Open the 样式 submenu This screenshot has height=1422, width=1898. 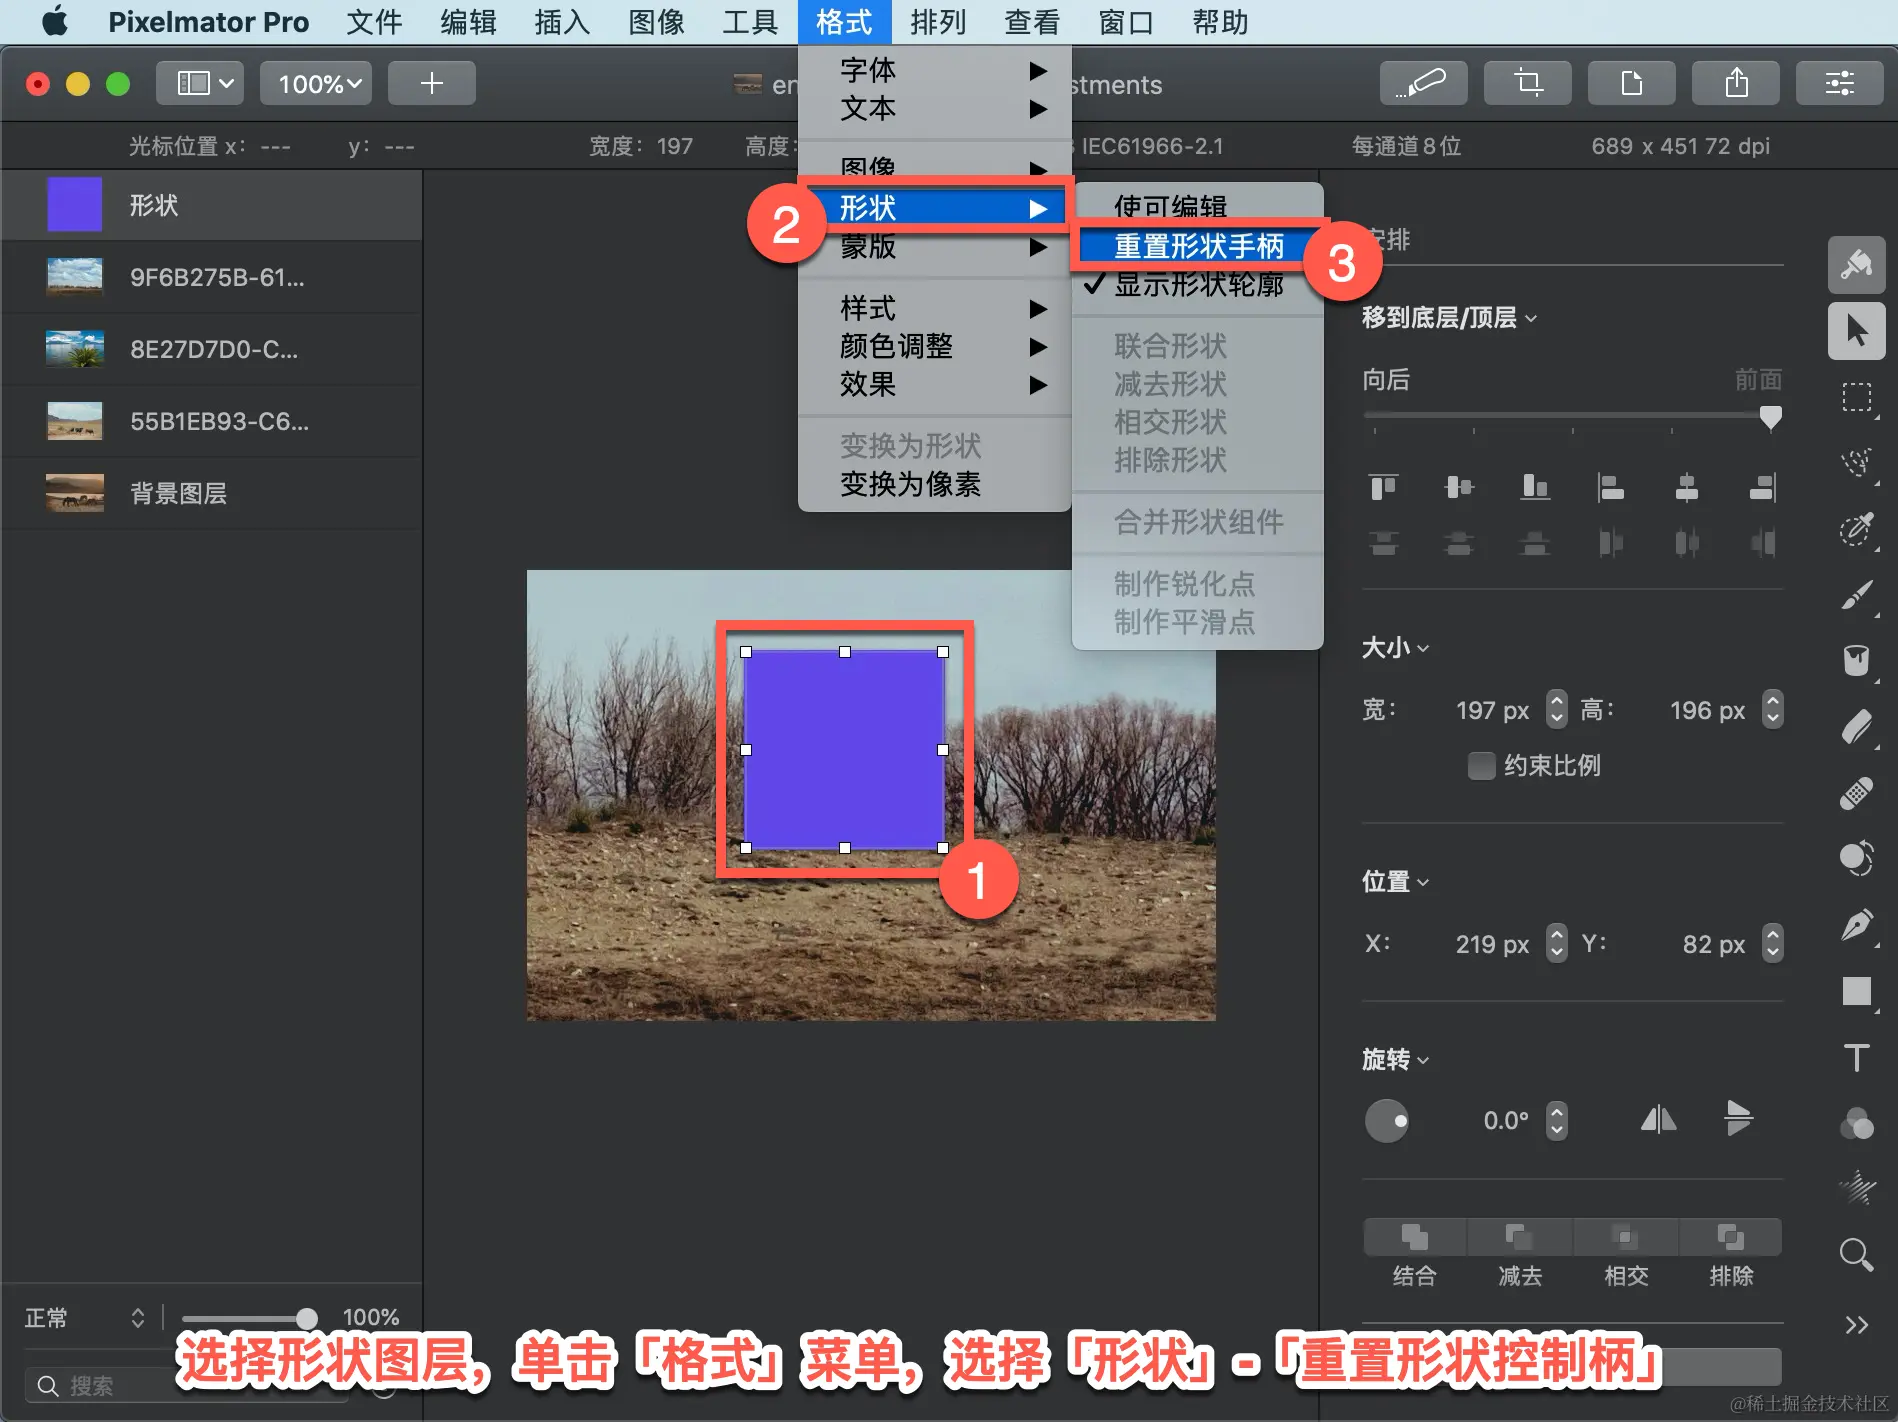pos(934,308)
